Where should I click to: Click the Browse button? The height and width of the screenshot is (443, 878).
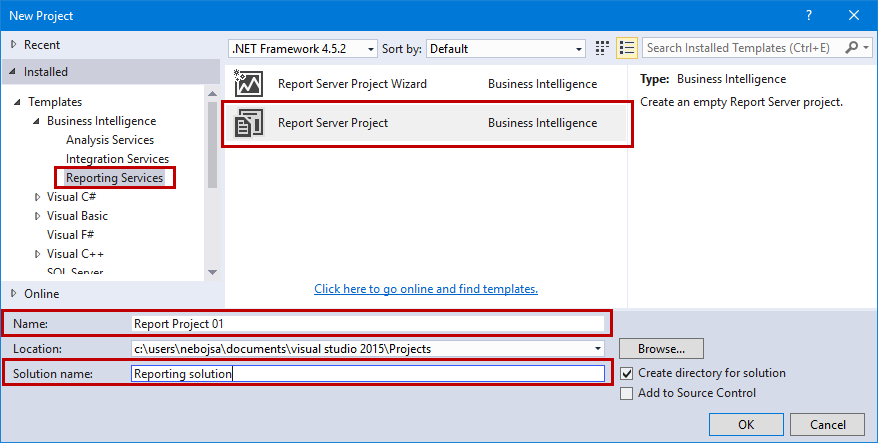tap(661, 349)
